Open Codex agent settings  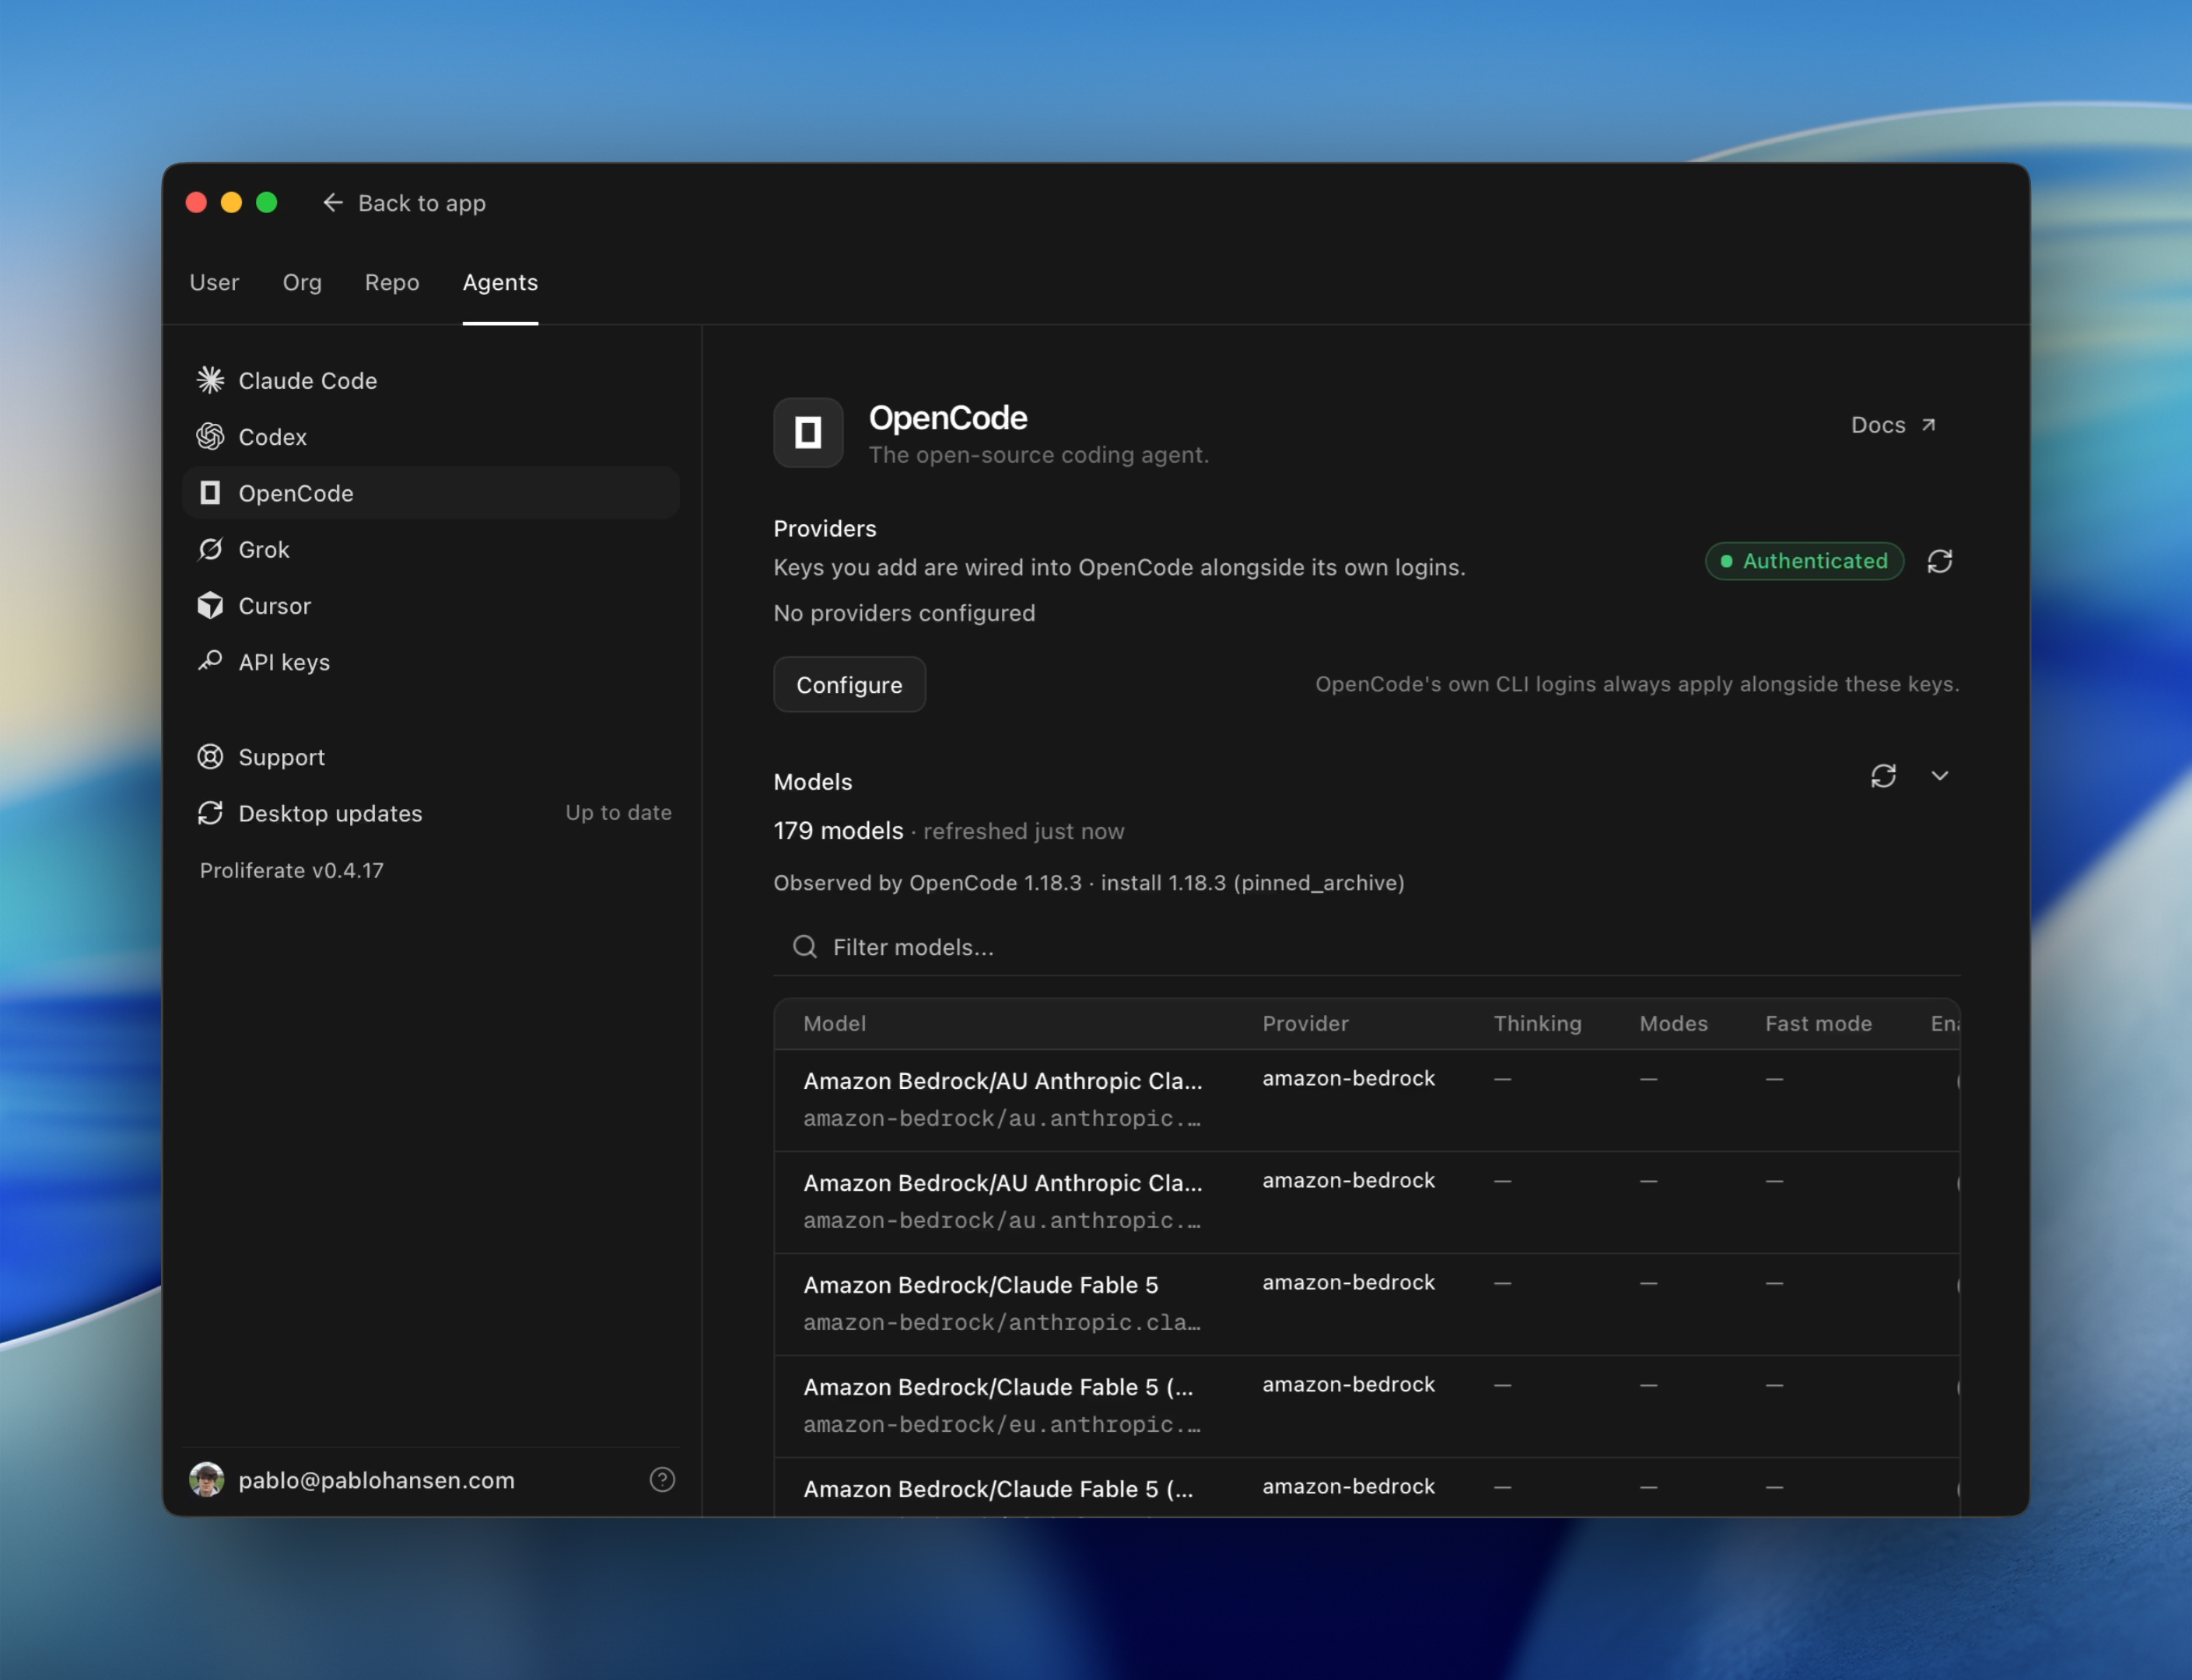point(431,436)
